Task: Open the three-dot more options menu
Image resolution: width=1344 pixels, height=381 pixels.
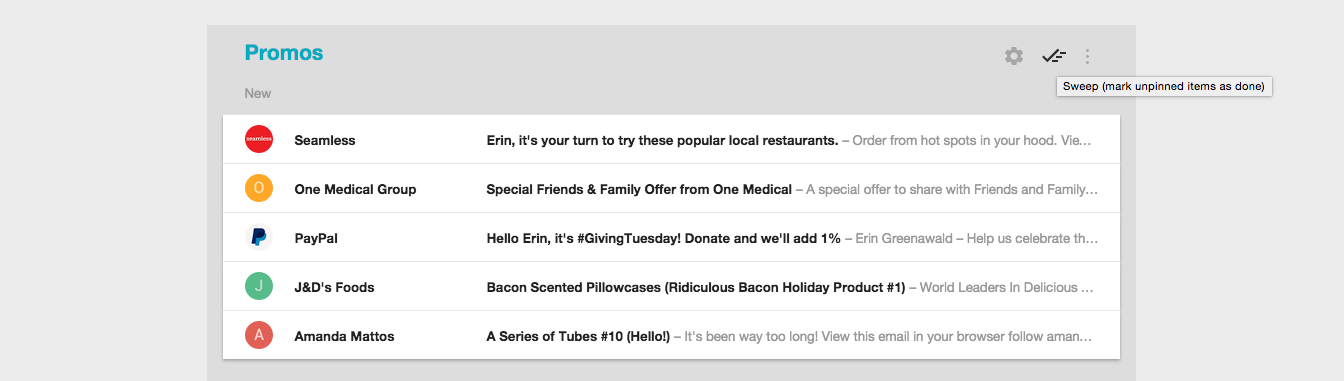Action: pos(1088,57)
